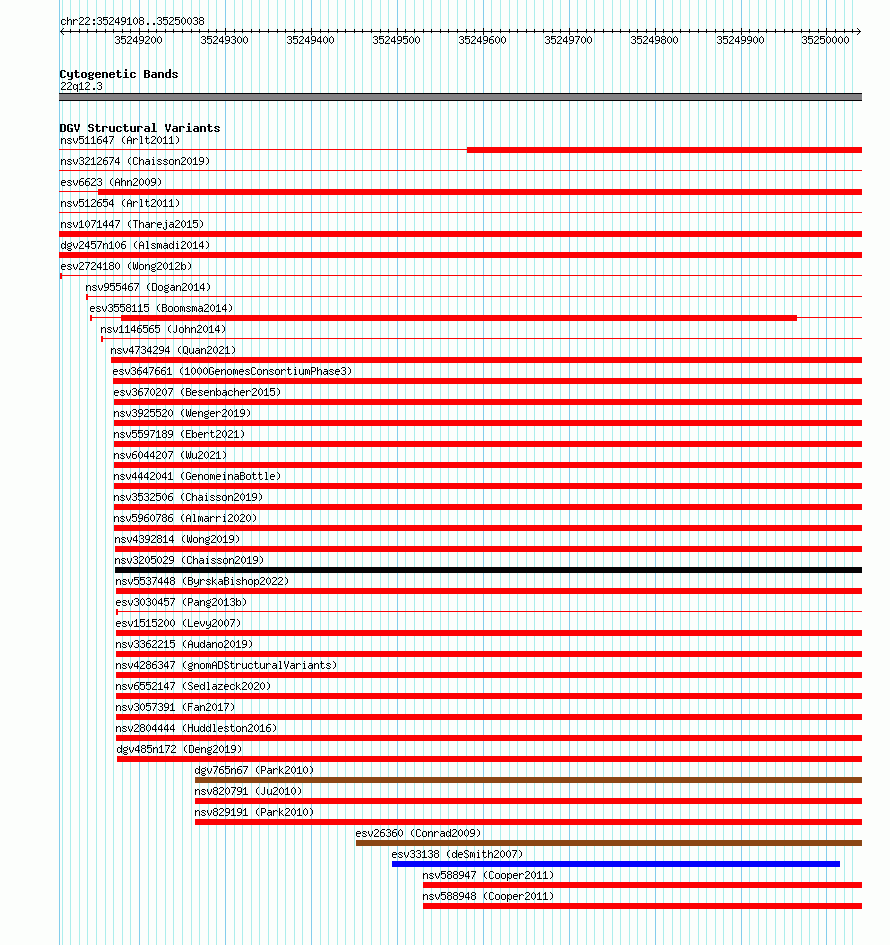Click esv3030457 (Pang2013b) label
Screen dimensions: 890x945
coord(181,603)
